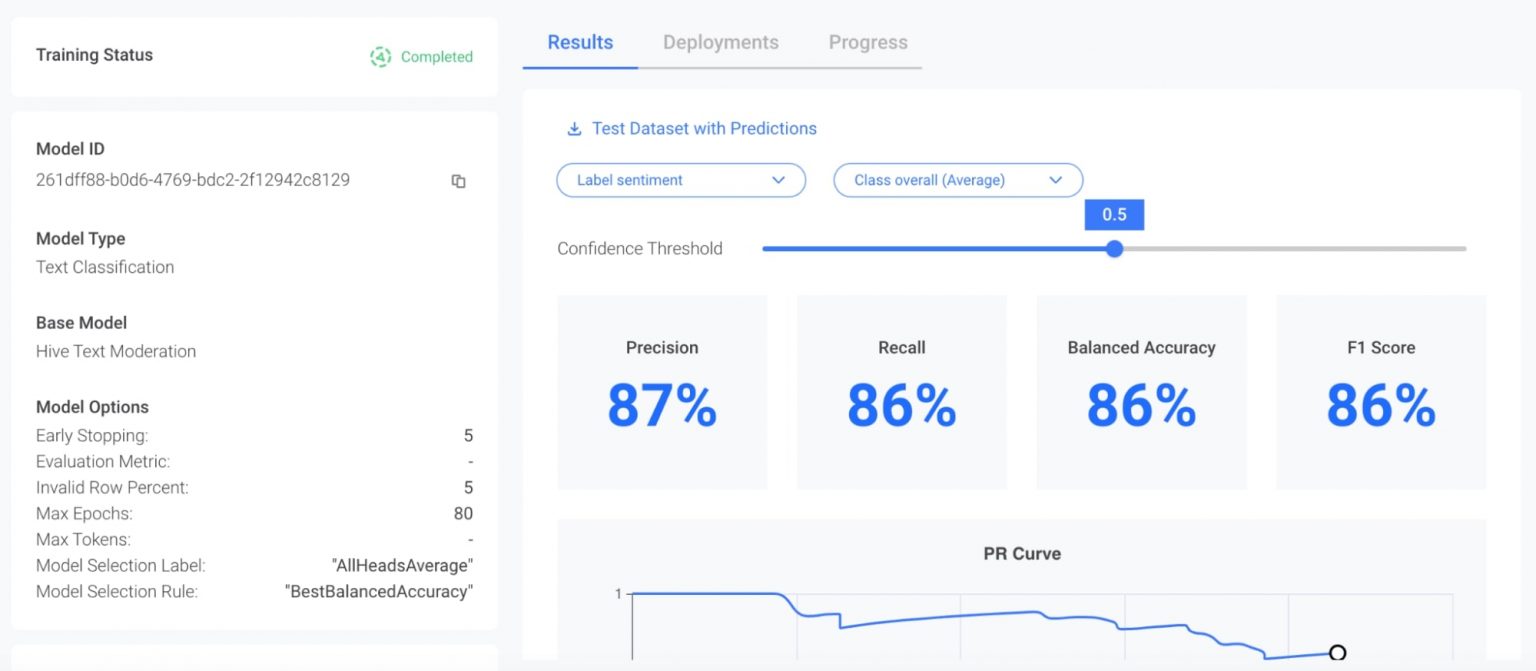Click the Confidence Threshold slider handle
The image size is (1536, 671).
[x=1114, y=248]
